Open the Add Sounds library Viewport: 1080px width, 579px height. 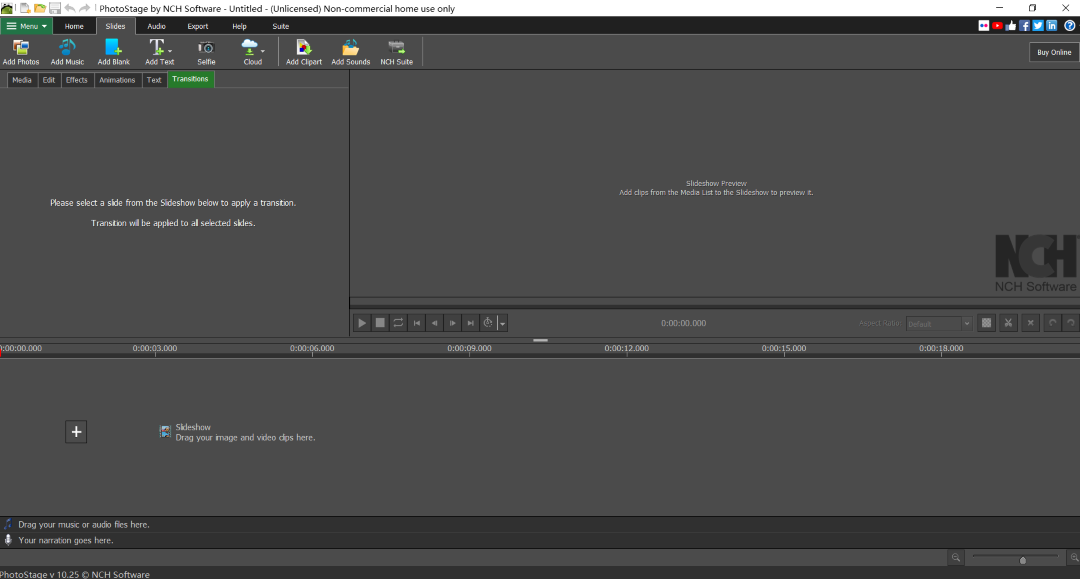[x=350, y=52]
